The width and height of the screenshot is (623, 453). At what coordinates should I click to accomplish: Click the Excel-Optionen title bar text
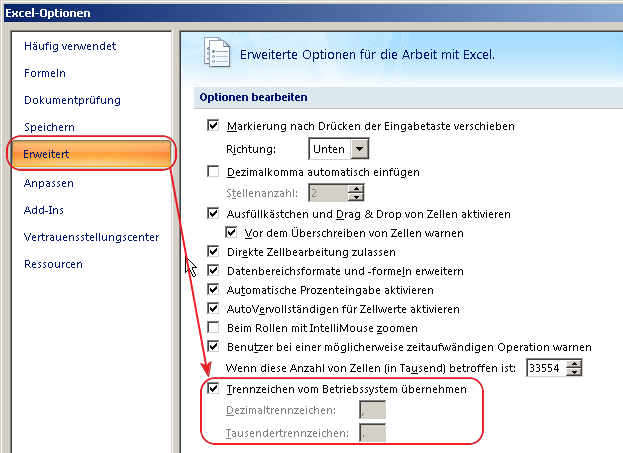[48, 13]
